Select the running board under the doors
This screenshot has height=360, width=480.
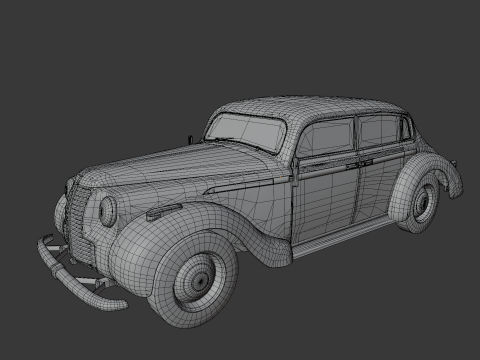(x=342, y=236)
